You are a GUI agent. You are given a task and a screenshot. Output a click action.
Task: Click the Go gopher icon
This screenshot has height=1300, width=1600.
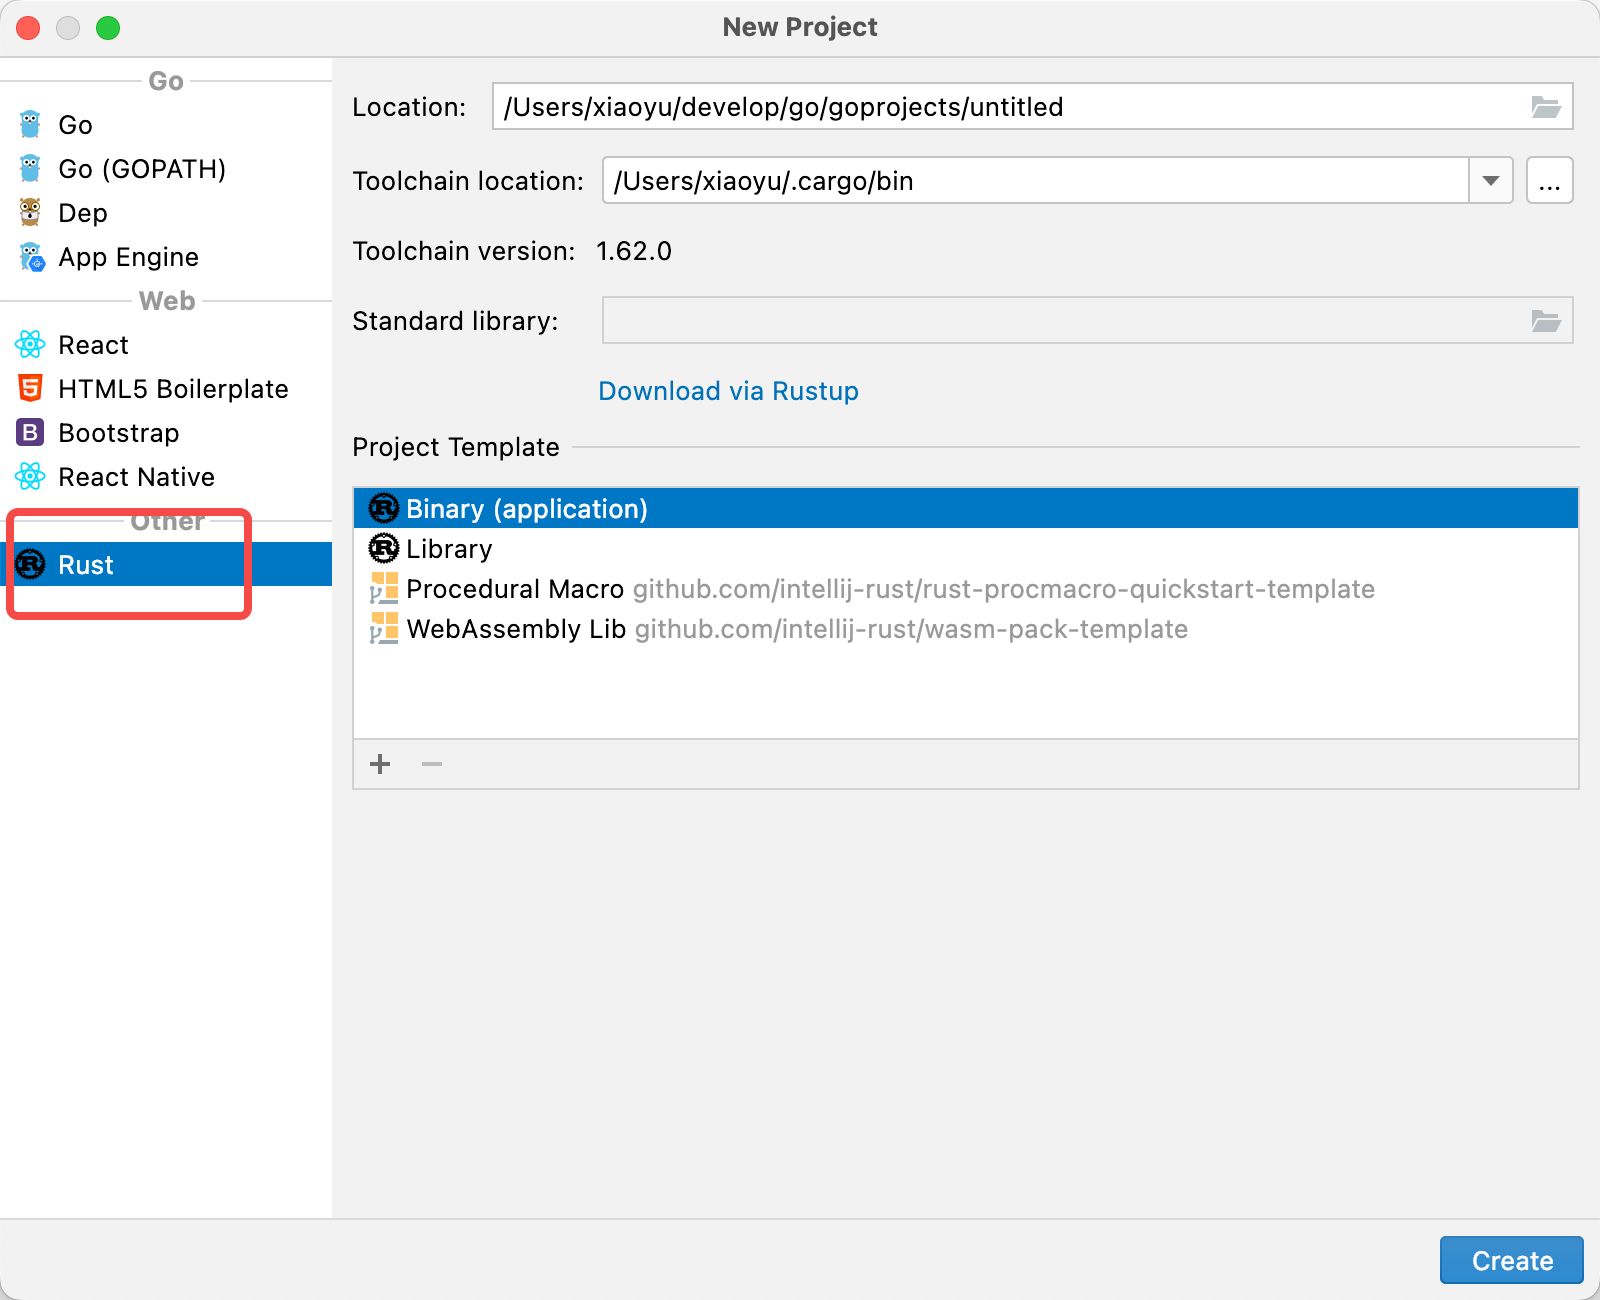click(30, 124)
